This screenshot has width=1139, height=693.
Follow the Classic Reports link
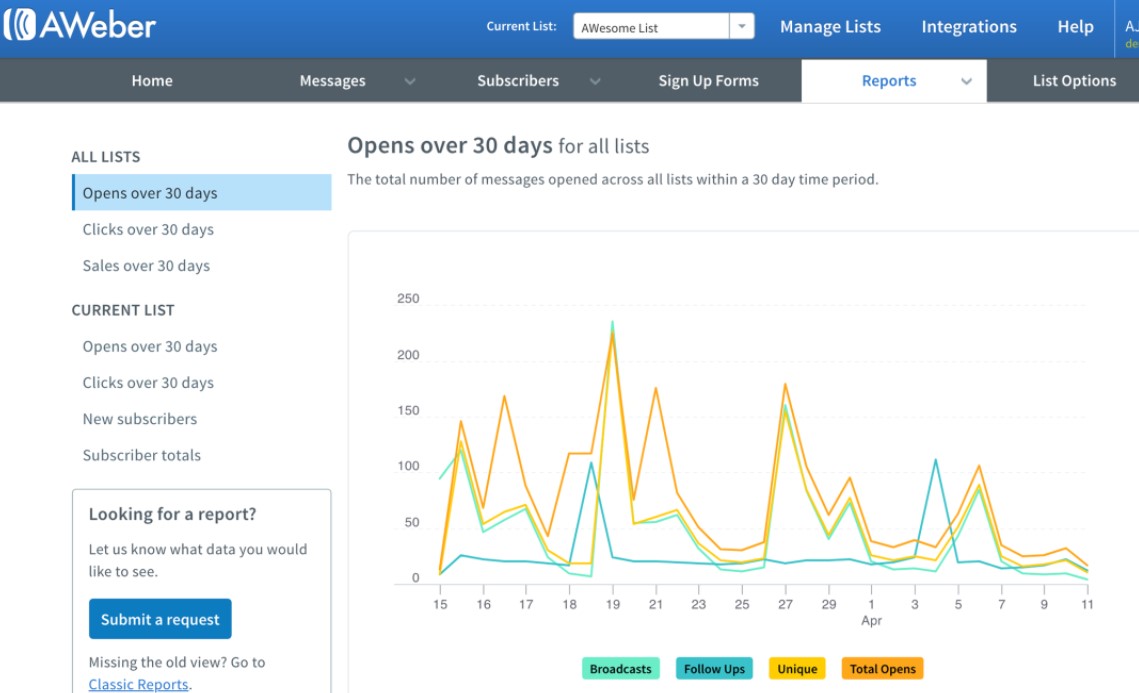coord(138,684)
